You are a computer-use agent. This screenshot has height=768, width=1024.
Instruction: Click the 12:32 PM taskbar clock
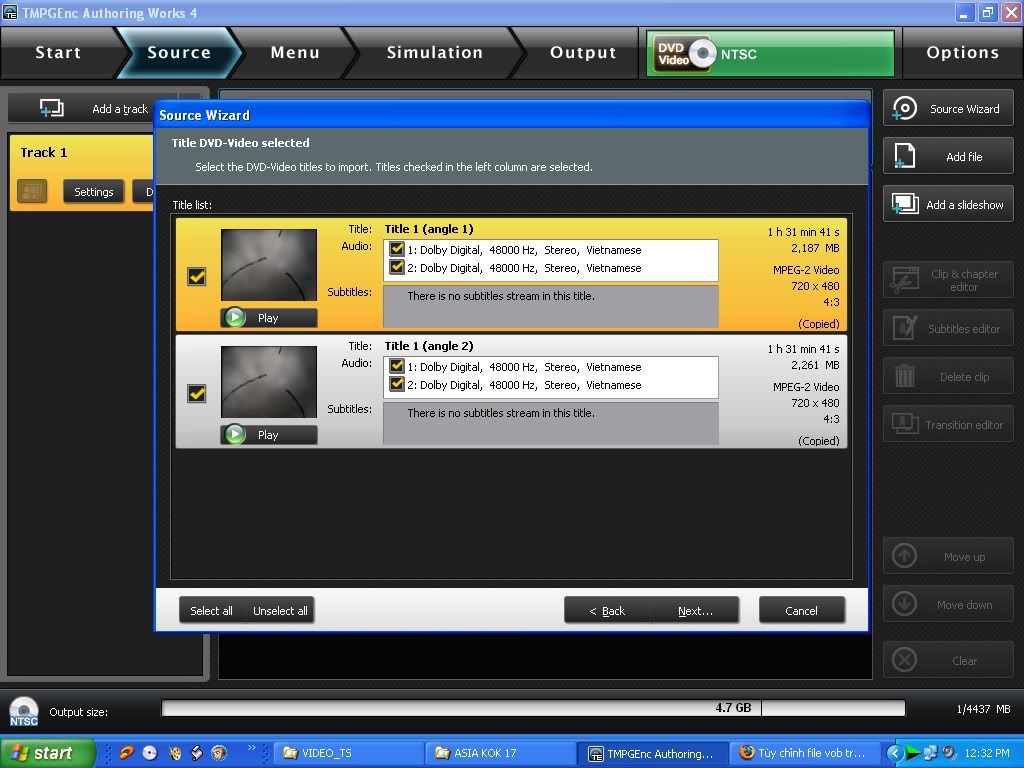[986, 753]
